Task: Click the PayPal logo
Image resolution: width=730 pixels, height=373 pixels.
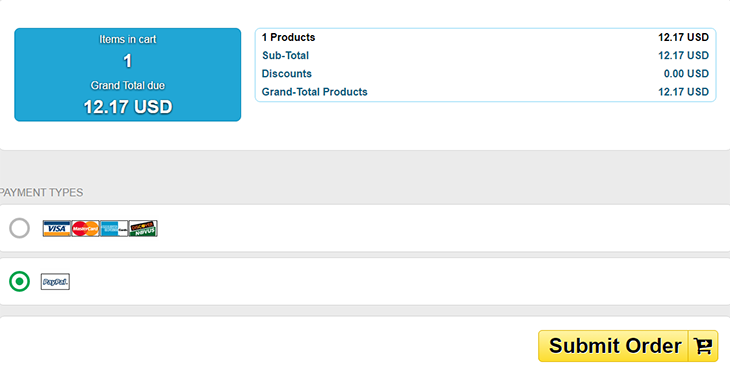Action: tap(55, 282)
